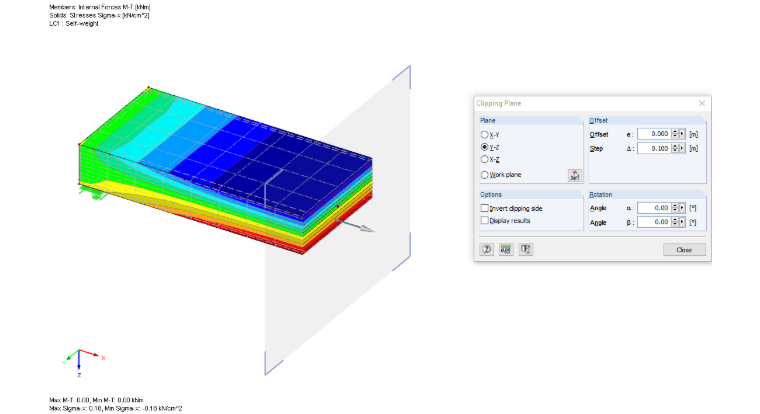Click 'Solids: Stresses Sigma-x' header text
This screenshot has width=760, height=414.
point(99,16)
